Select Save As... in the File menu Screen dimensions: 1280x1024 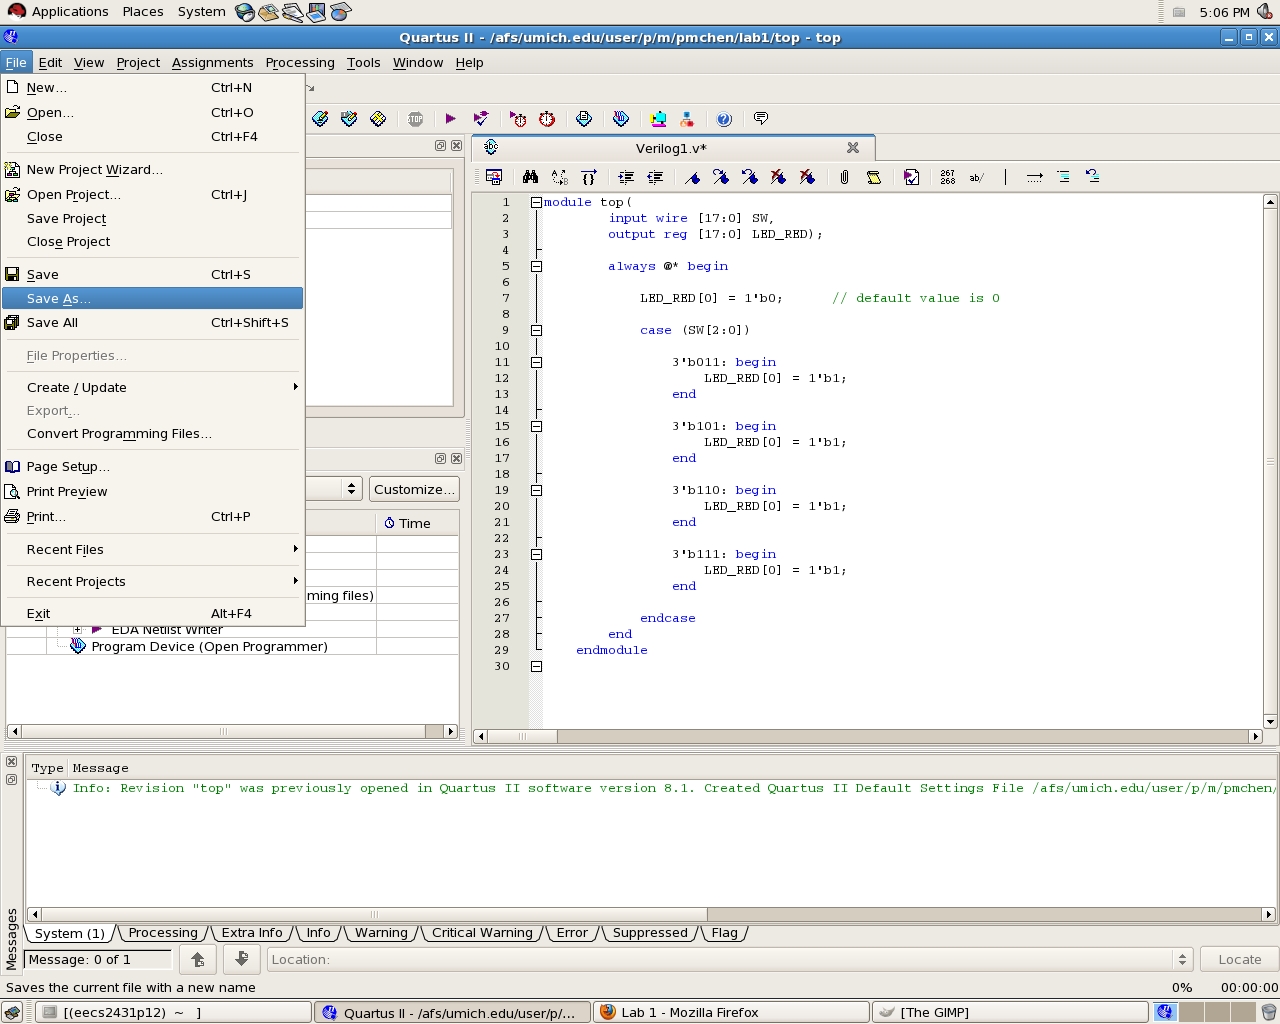tap(152, 298)
